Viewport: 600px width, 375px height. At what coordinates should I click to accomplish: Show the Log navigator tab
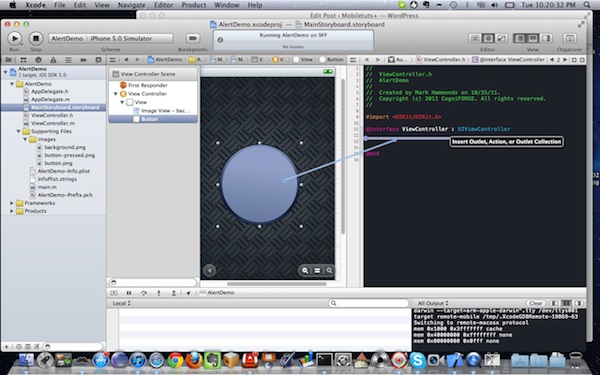98,60
